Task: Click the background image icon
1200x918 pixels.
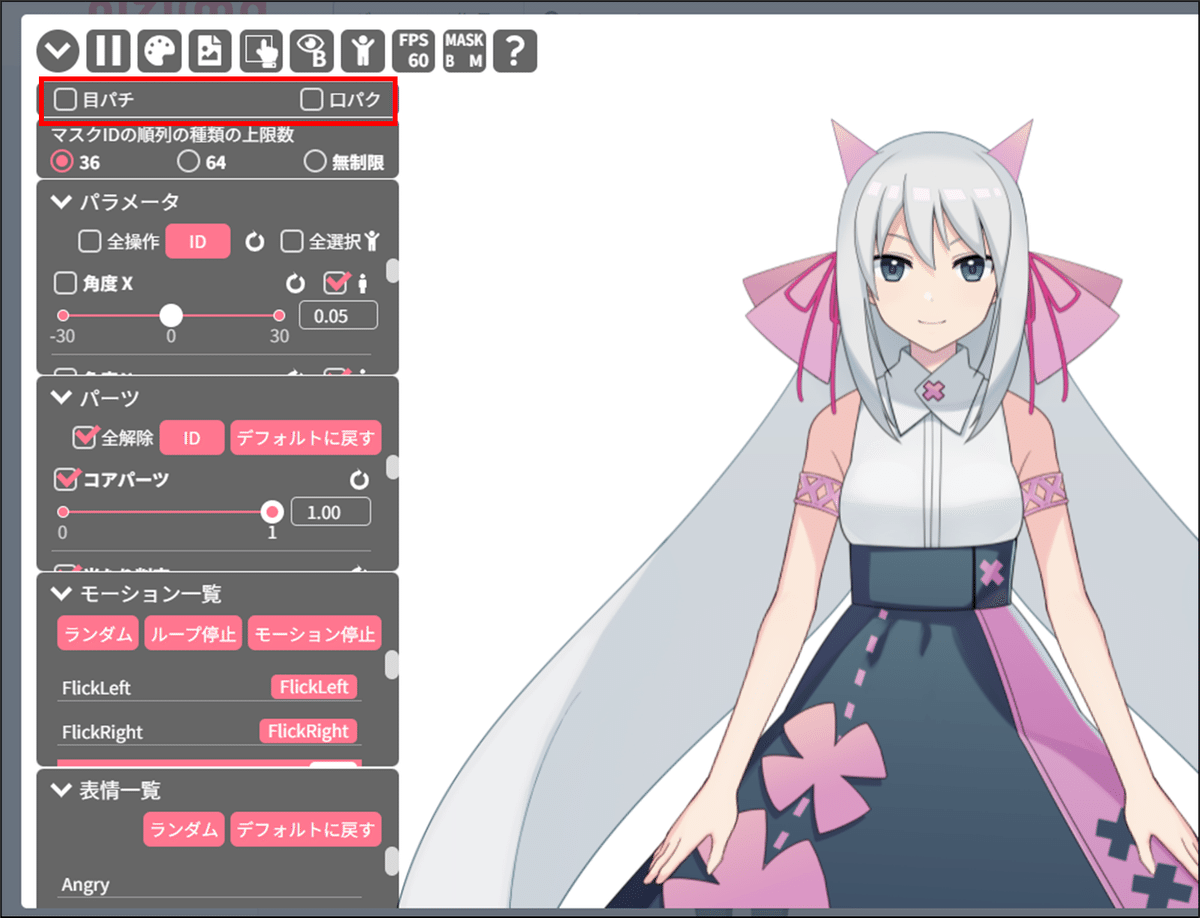Action: (208, 50)
